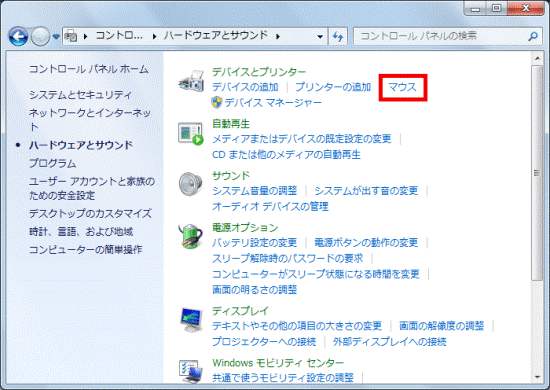Expand the arrow after ハードウェアとサウンド breadcrumb
The width and height of the screenshot is (550, 390).
coord(278,36)
